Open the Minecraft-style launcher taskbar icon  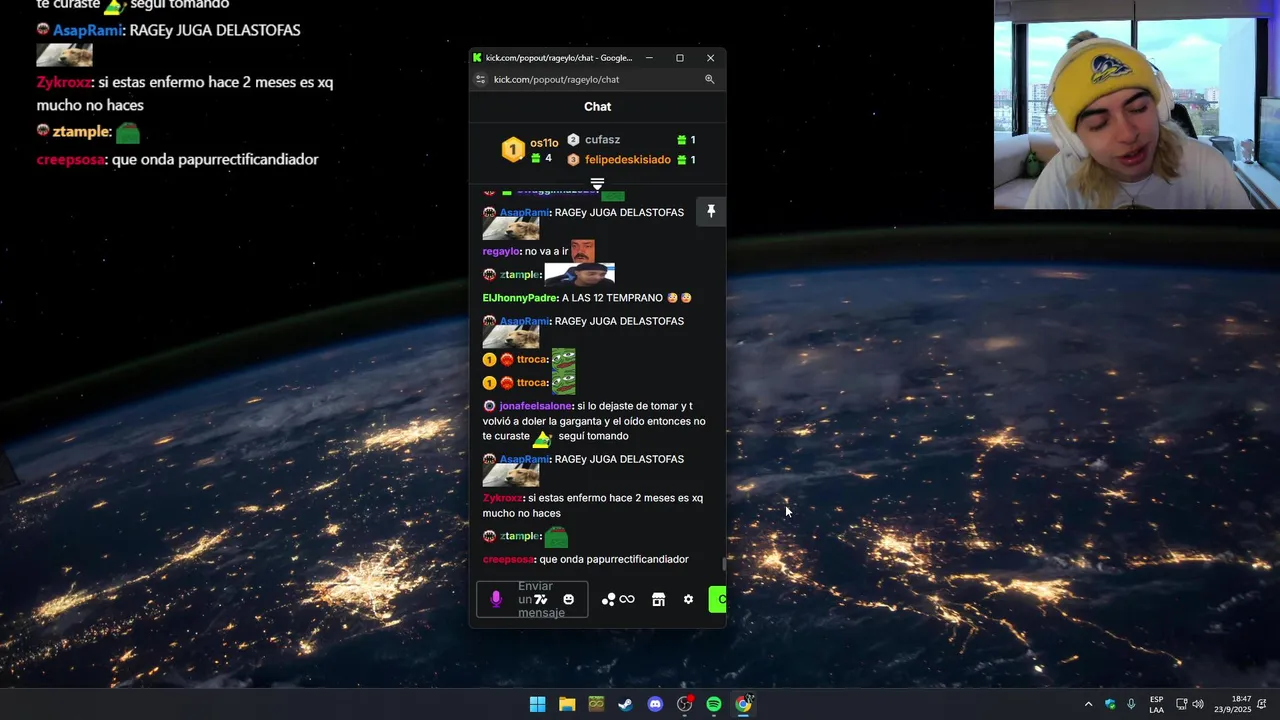coord(596,704)
